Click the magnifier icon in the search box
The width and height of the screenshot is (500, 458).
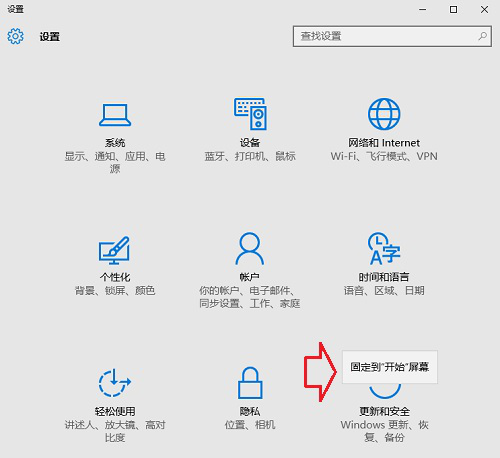pos(482,36)
